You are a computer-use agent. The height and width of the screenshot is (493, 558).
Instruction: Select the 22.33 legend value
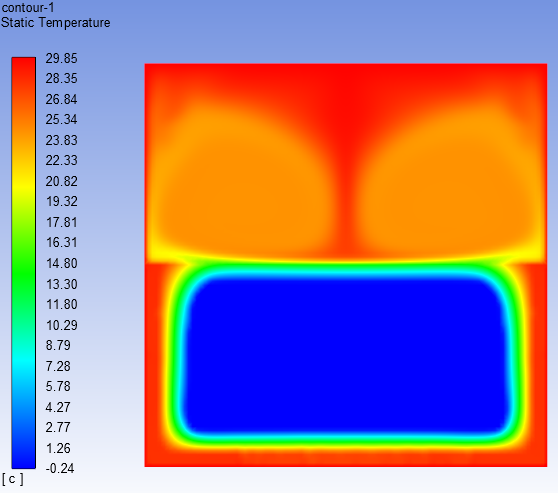61,161
